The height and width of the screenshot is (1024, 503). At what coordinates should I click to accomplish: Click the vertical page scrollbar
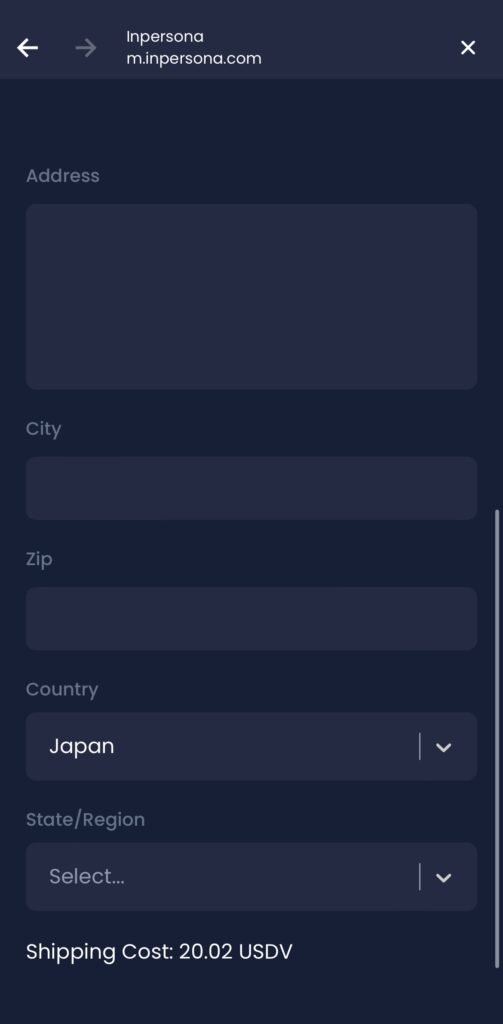[x=497, y=738]
